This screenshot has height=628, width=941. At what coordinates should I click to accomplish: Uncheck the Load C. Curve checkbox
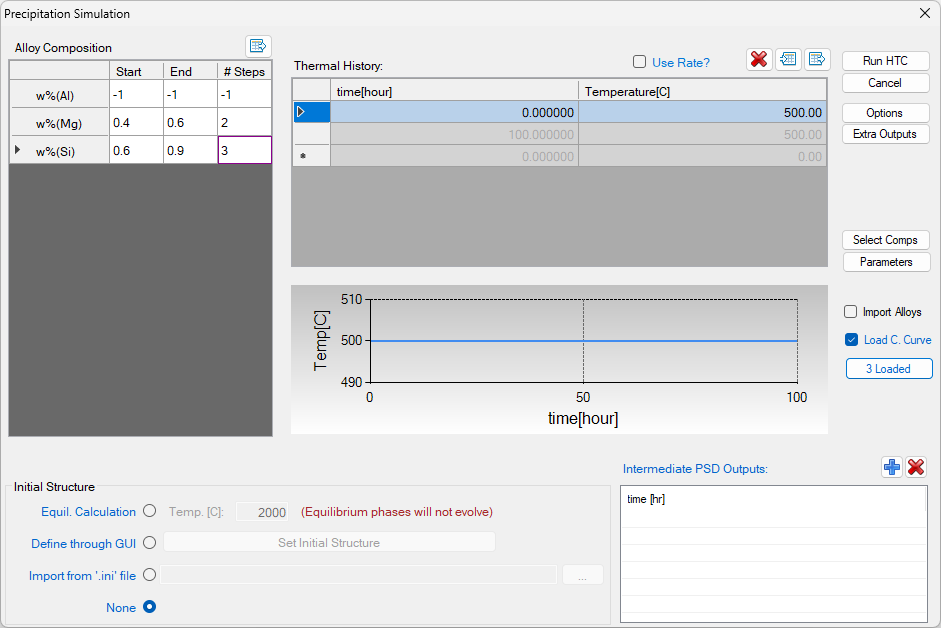click(x=851, y=340)
